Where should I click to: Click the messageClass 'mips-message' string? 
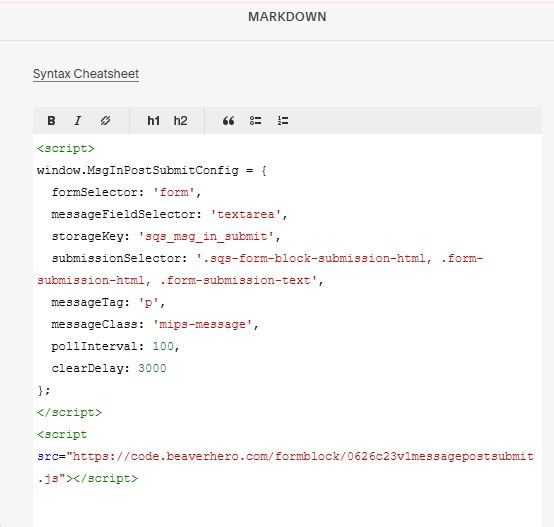point(202,324)
